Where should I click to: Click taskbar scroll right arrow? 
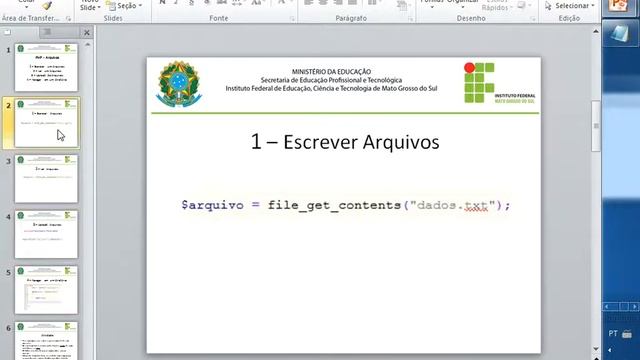(x=635, y=306)
